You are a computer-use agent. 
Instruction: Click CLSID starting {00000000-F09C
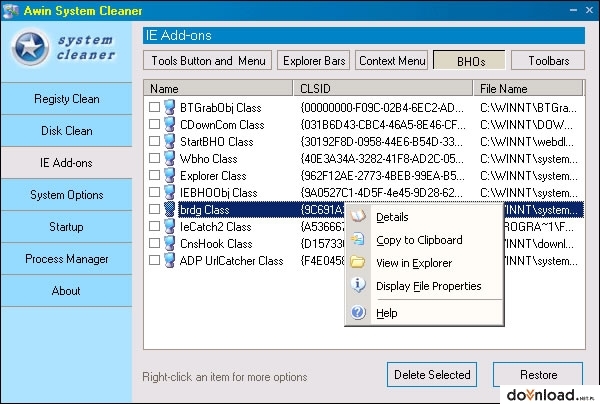(382, 108)
